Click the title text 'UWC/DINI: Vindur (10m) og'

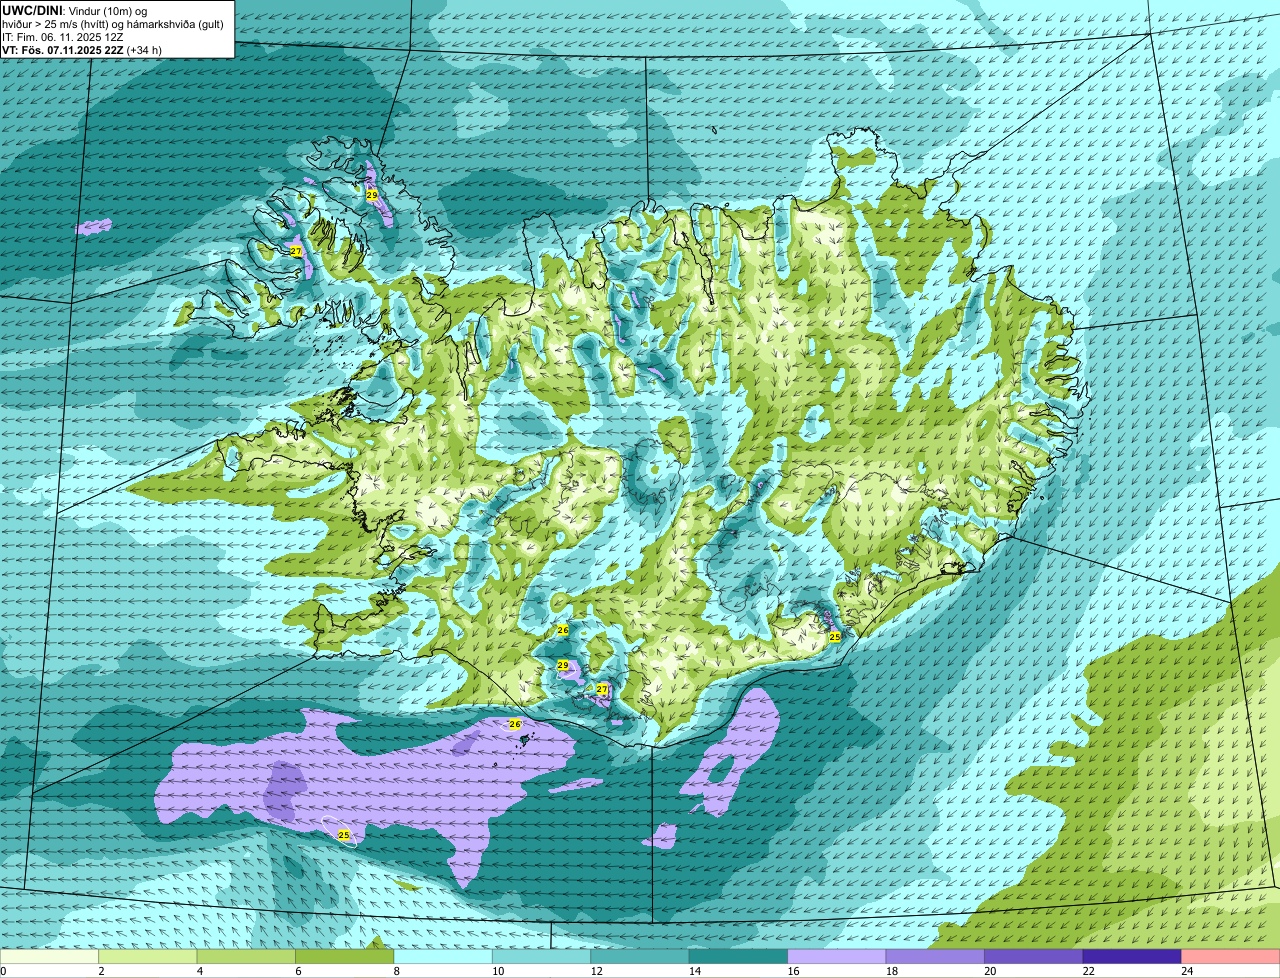pos(75,11)
